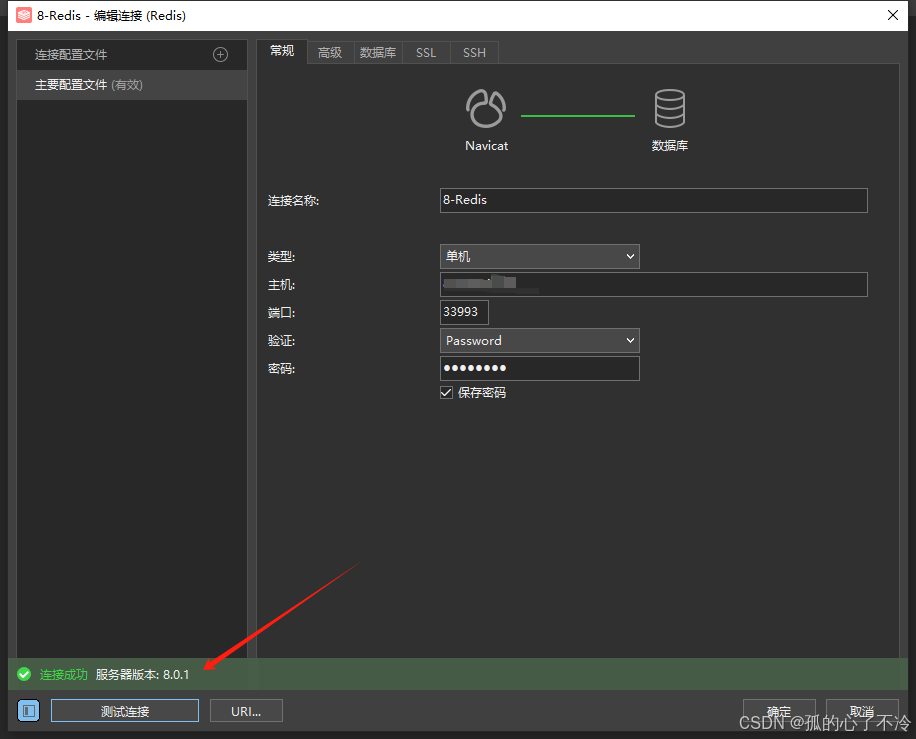Click the host input field
This screenshot has width=916, height=739.
(x=654, y=285)
